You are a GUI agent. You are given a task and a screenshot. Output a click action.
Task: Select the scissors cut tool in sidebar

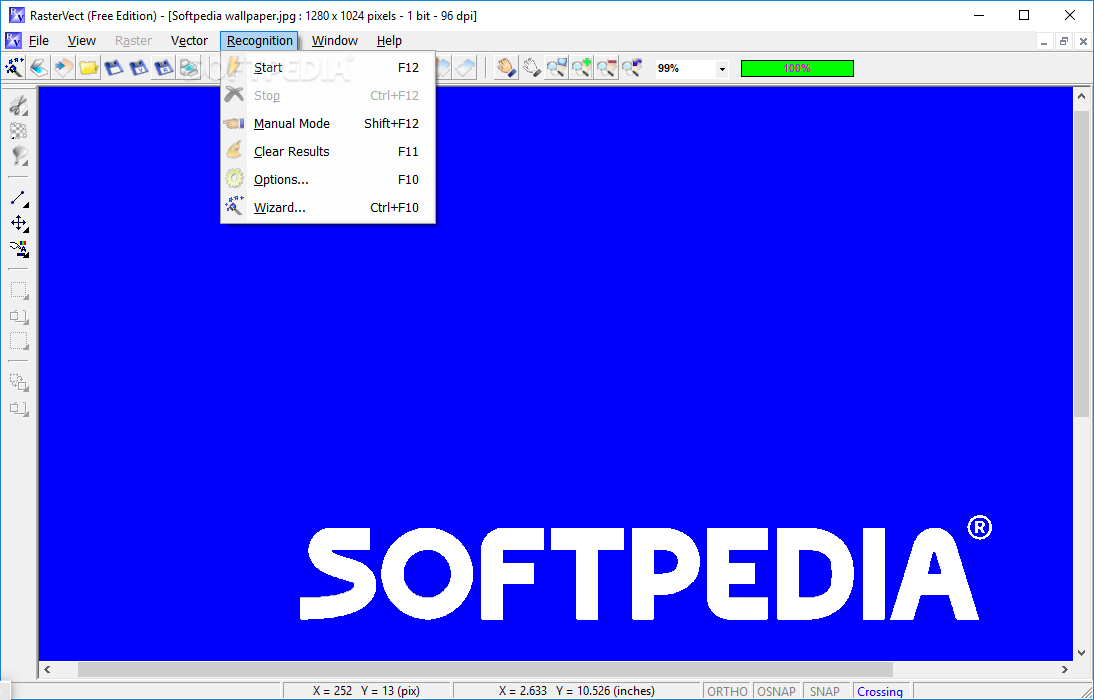[x=19, y=106]
